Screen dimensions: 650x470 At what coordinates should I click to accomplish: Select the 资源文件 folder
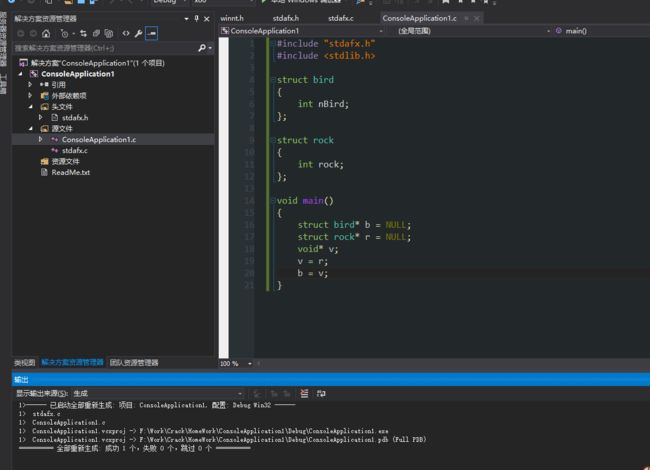click(65, 161)
